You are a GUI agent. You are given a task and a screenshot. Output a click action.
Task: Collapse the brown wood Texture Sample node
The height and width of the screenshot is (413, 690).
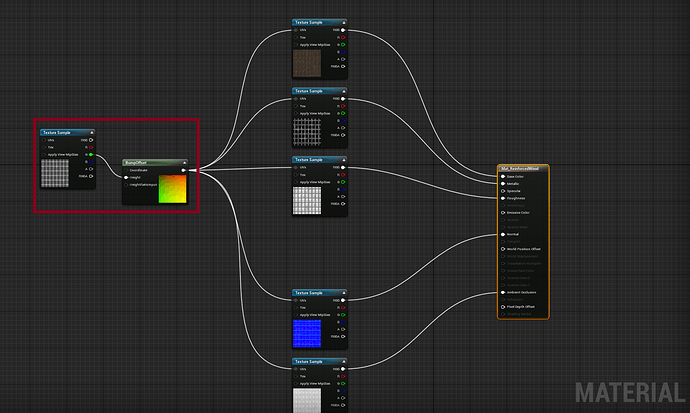(x=343, y=22)
